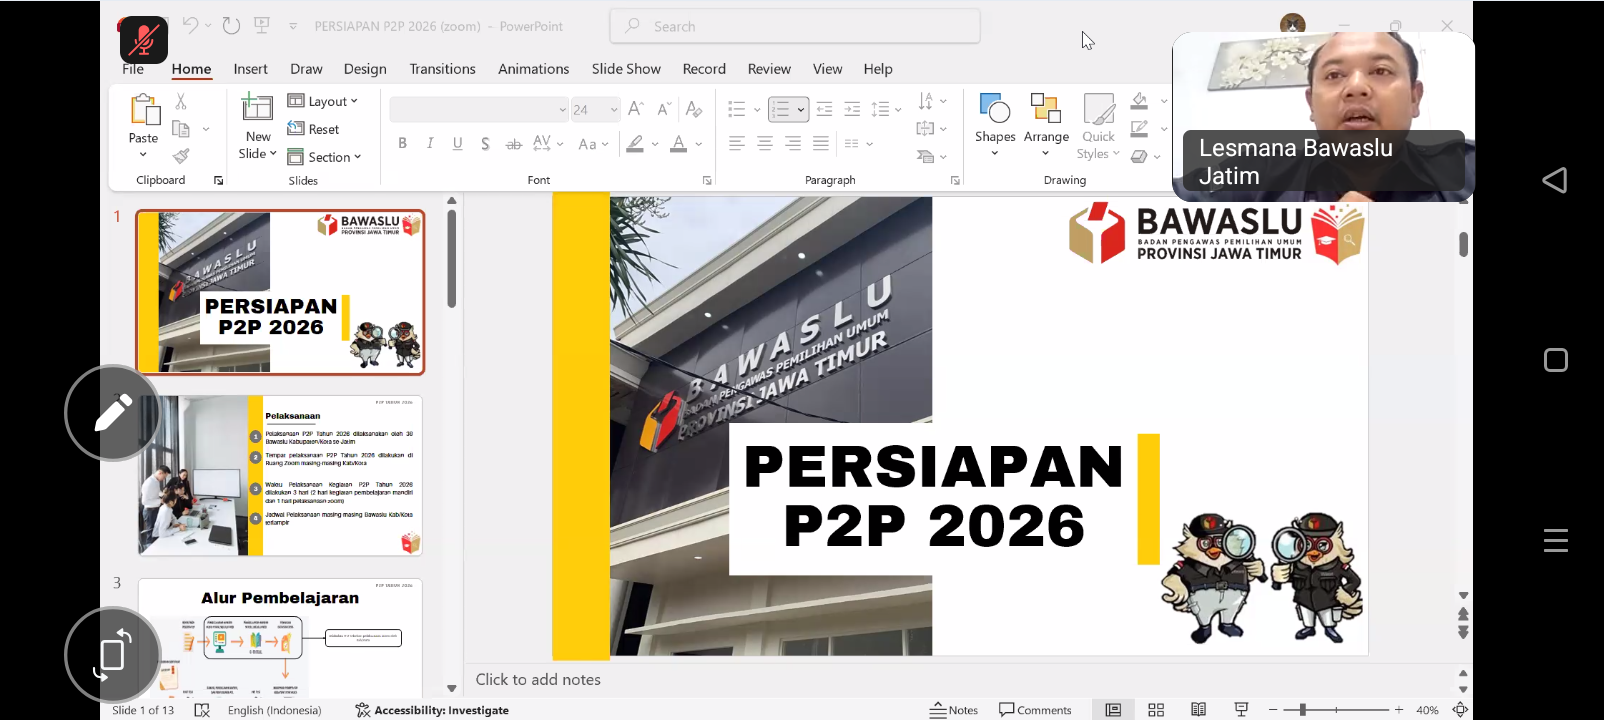
Task: Switch to the Slide Show tab
Action: (626, 69)
